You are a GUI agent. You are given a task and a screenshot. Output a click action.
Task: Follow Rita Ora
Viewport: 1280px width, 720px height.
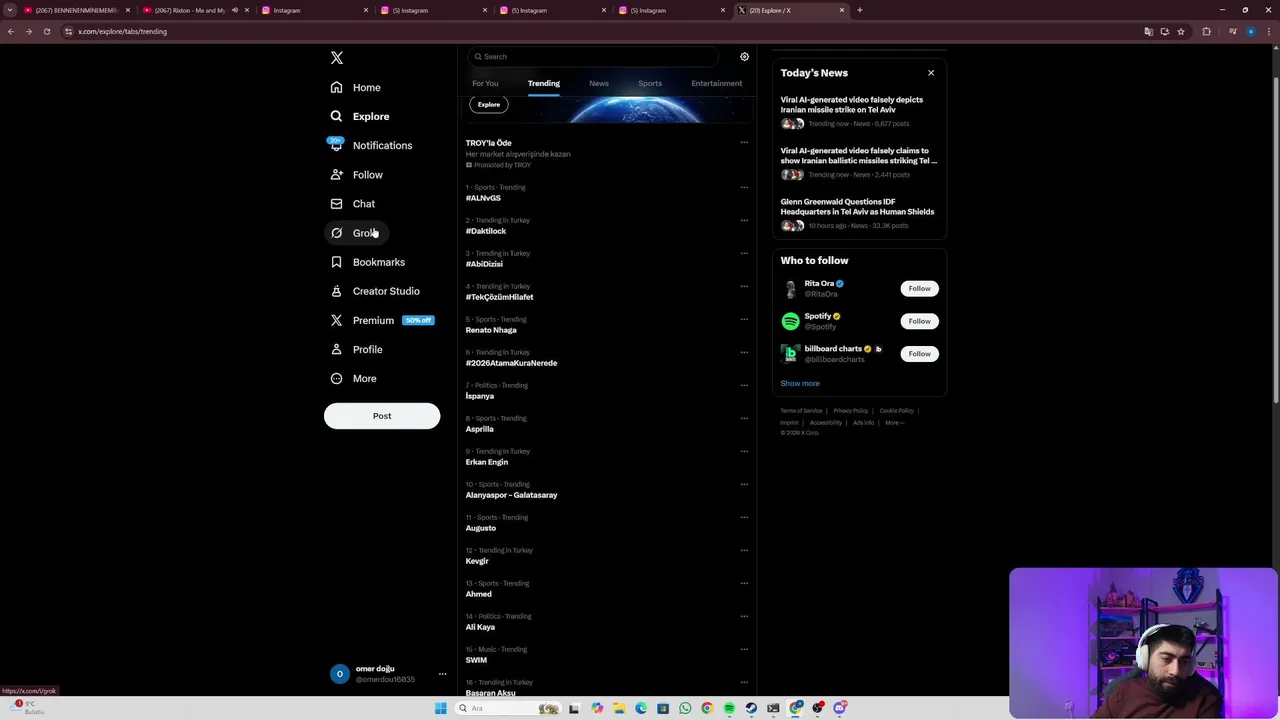[919, 288]
